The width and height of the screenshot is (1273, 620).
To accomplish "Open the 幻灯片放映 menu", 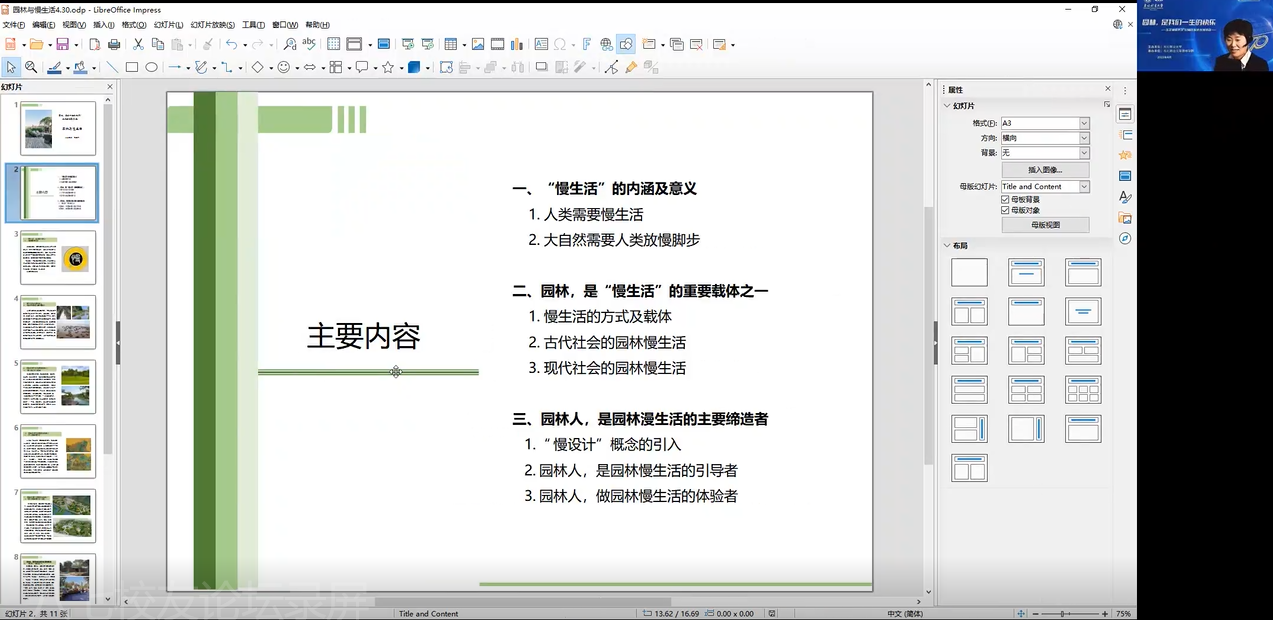I will click(x=212, y=25).
